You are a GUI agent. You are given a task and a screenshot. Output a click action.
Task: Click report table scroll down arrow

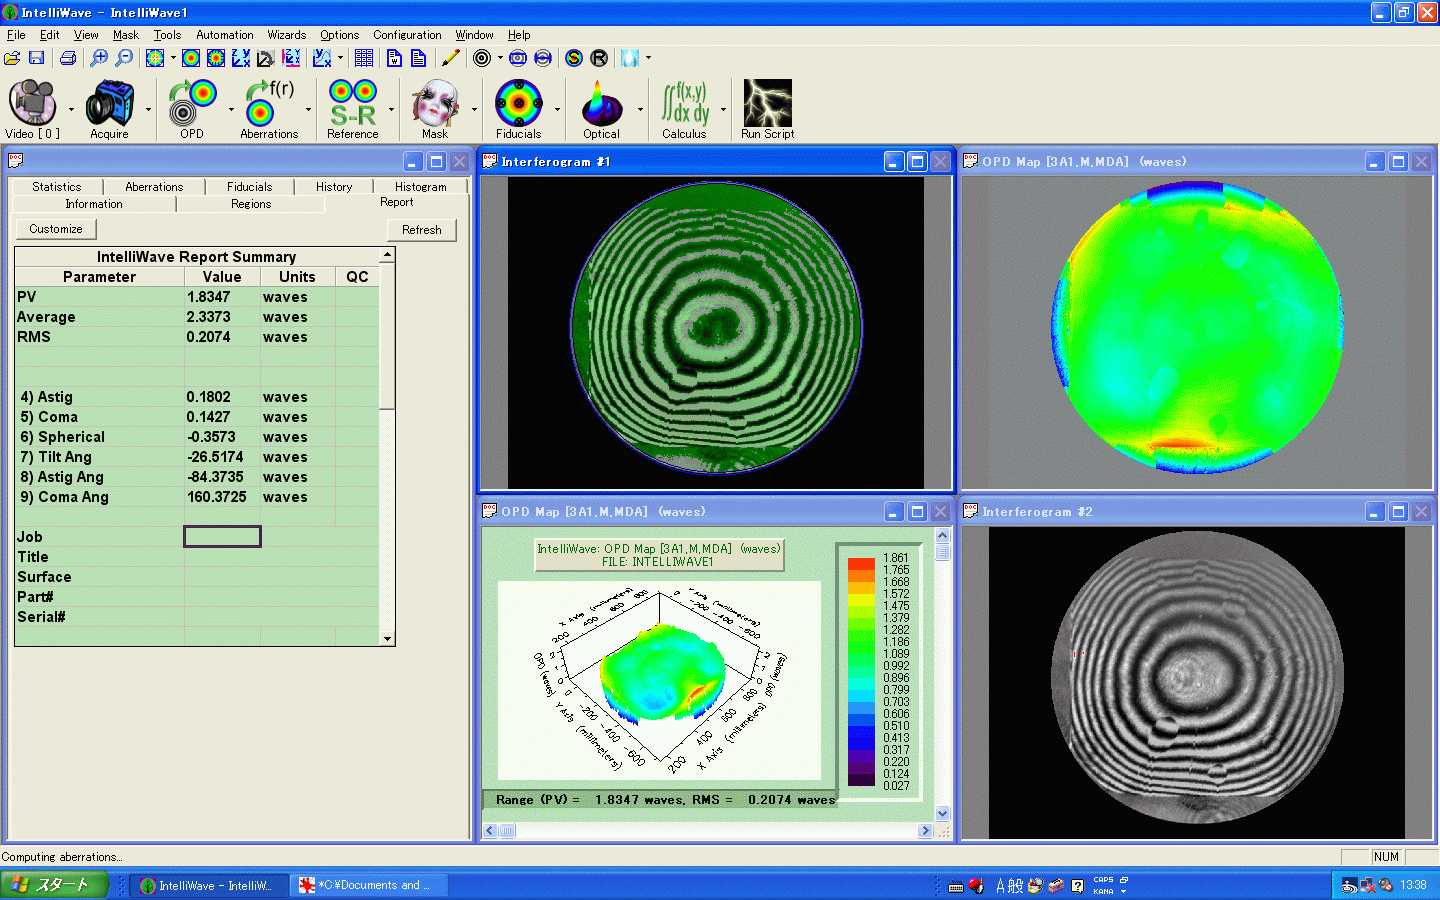click(387, 638)
